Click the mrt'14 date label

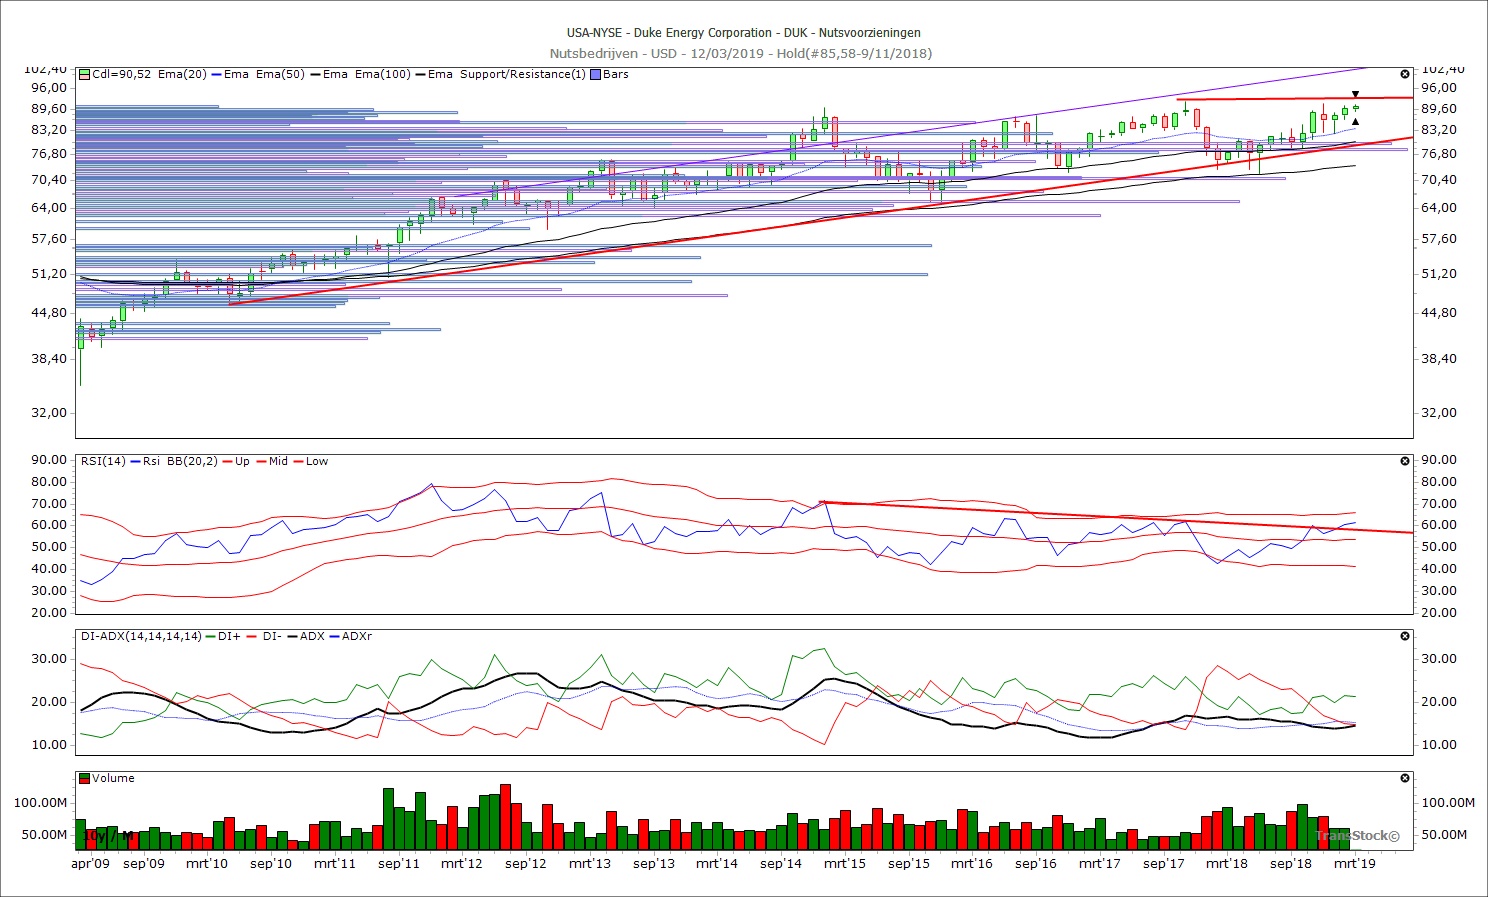(717, 863)
